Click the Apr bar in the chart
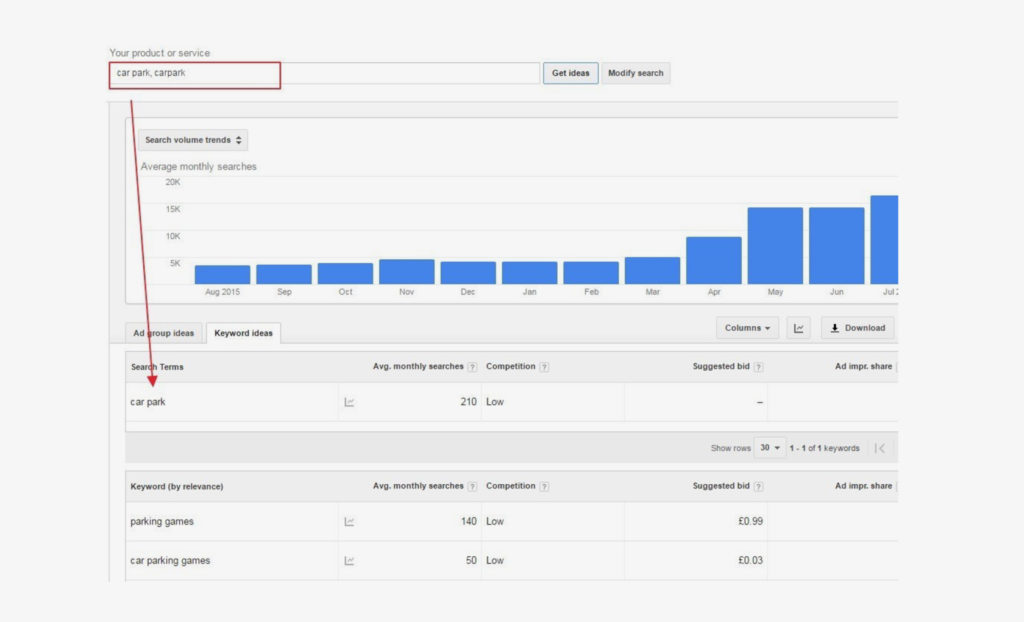The height and width of the screenshot is (622, 1024). 714,261
